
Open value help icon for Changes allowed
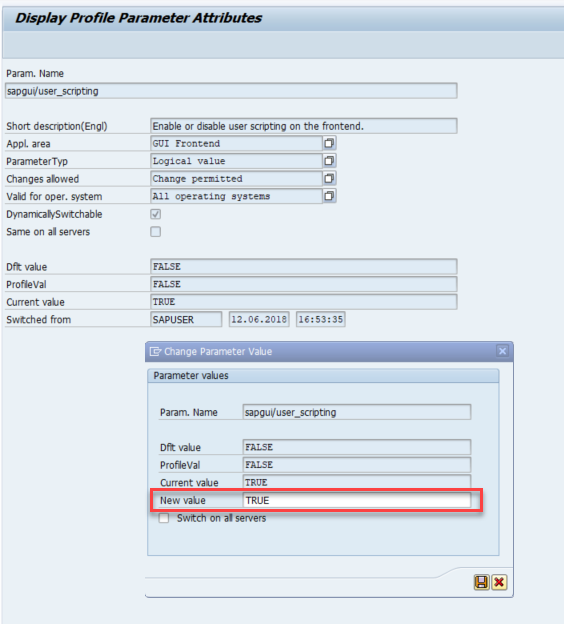(x=329, y=178)
